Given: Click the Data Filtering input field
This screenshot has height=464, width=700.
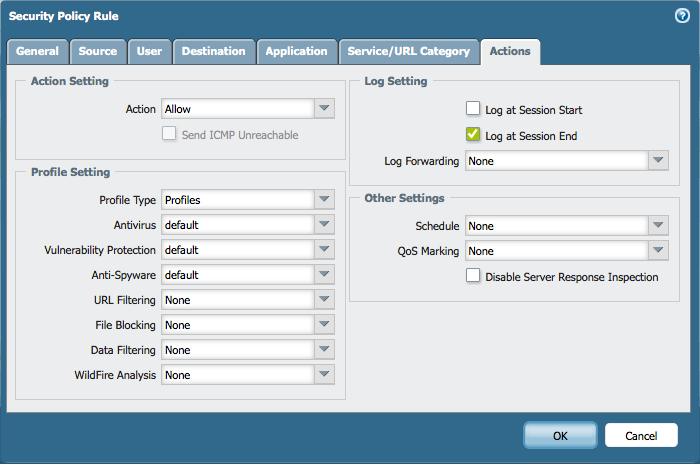Looking at the screenshot, I should point(237,350).
